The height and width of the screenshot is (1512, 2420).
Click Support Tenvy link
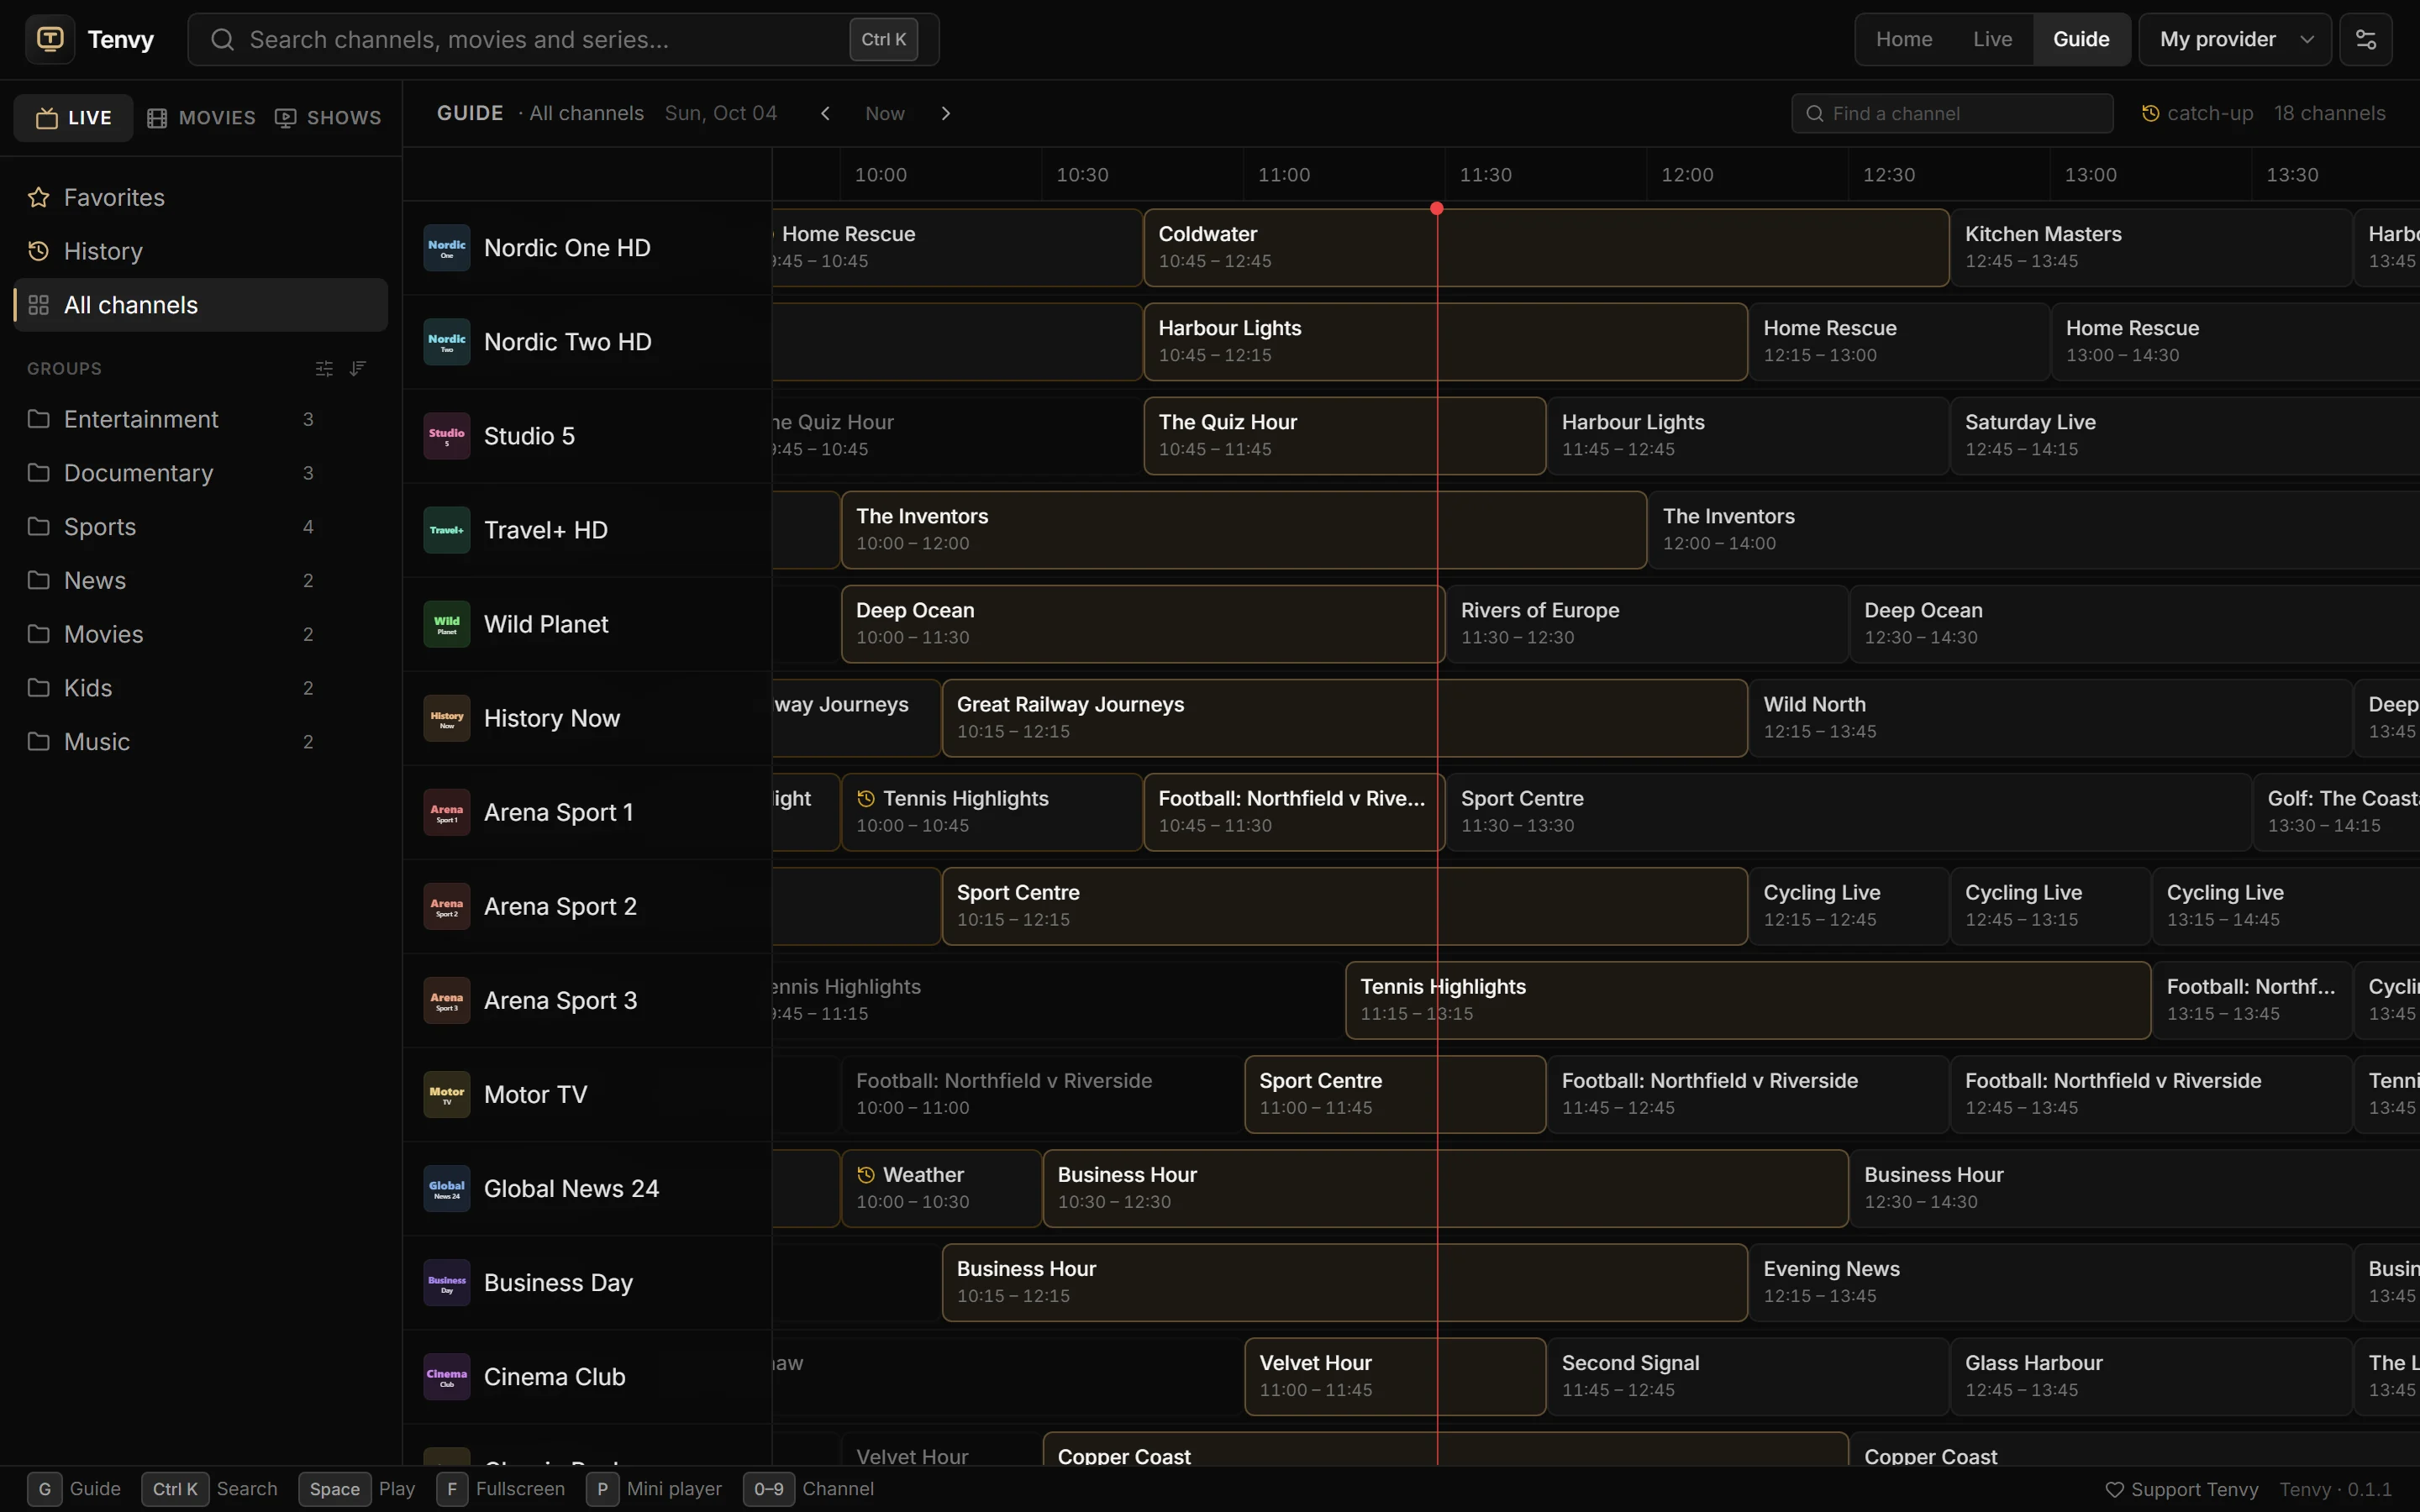point(2181,1489)
